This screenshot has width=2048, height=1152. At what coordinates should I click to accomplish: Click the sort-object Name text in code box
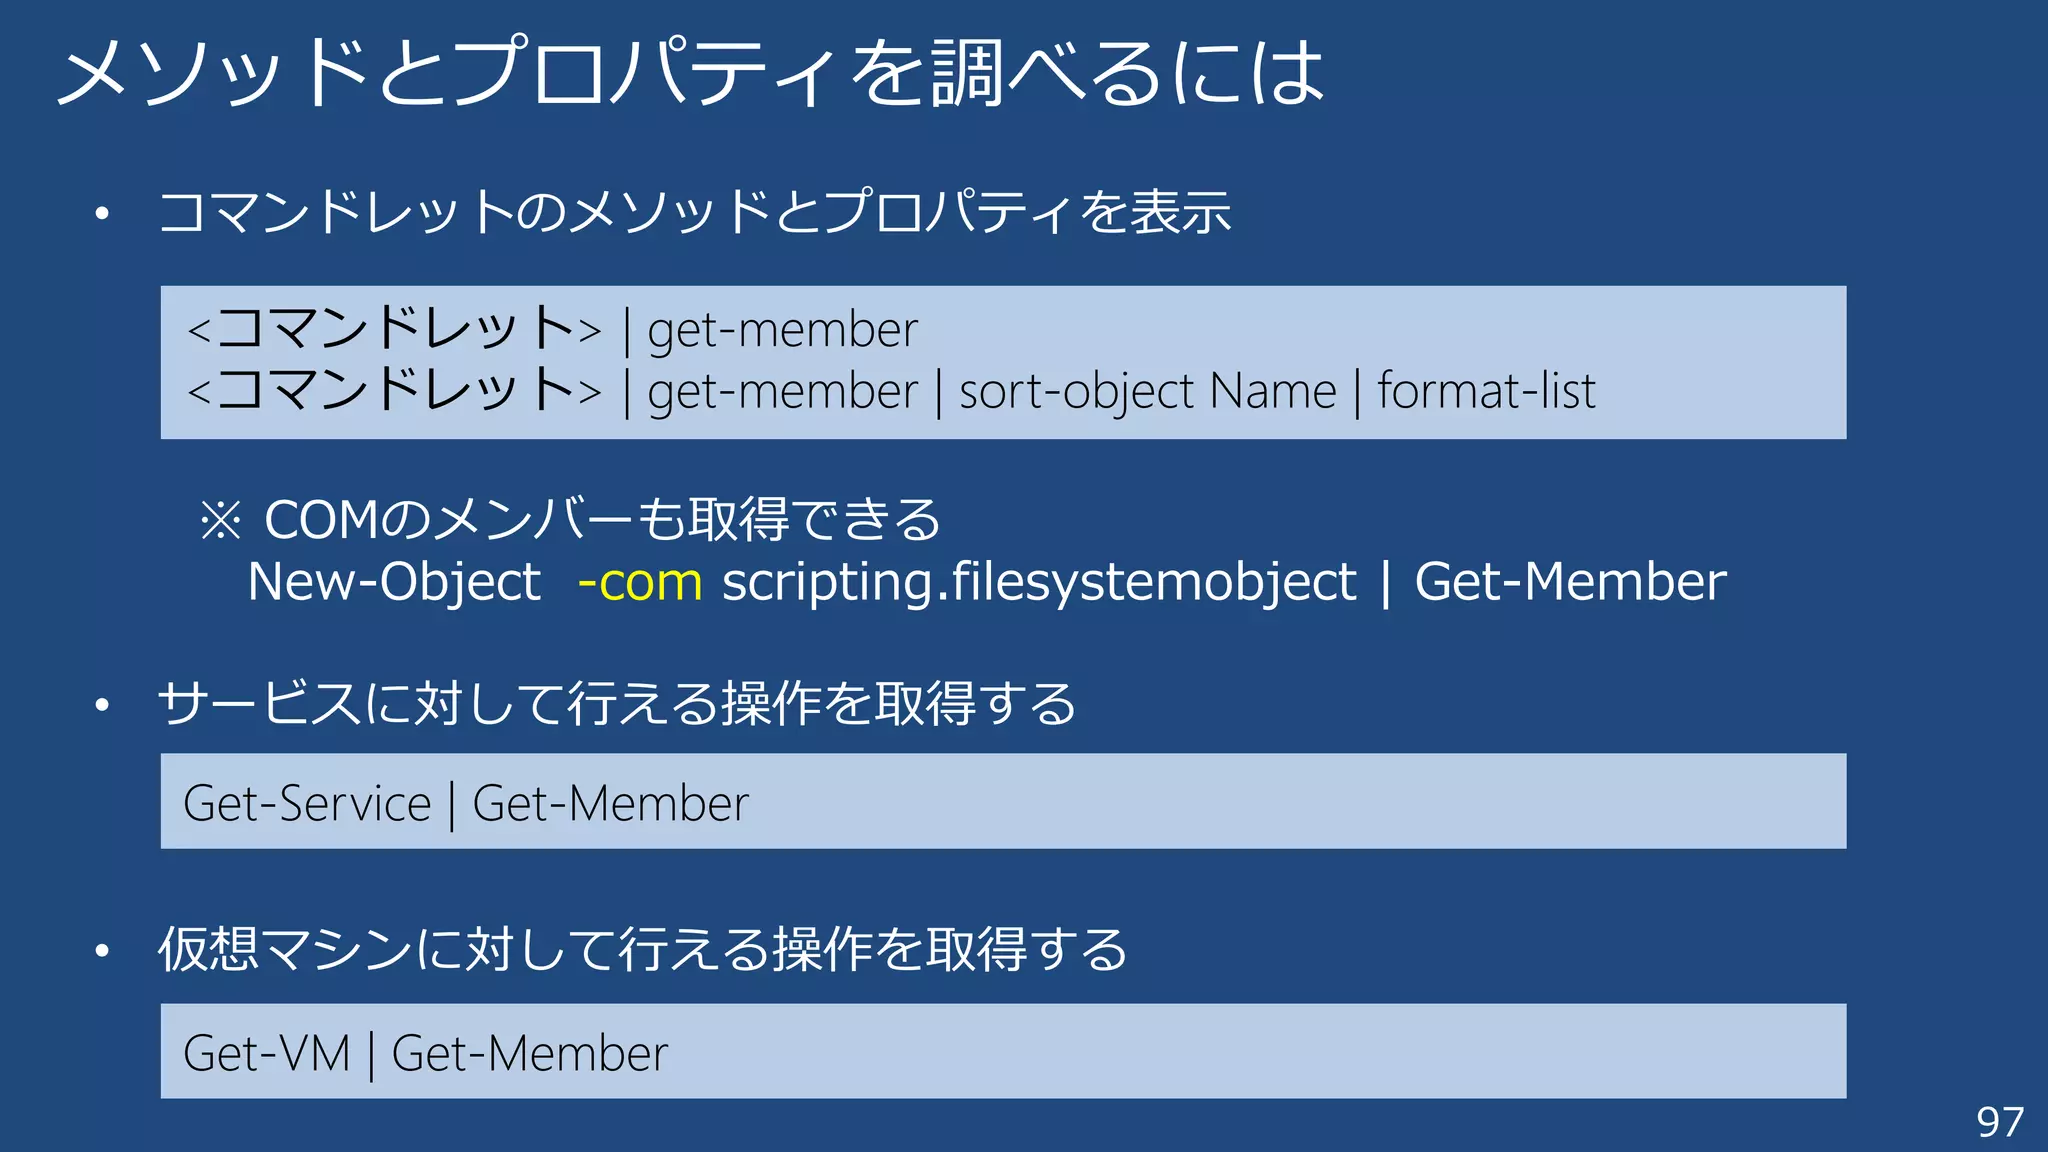click(x=1147, y=391)
